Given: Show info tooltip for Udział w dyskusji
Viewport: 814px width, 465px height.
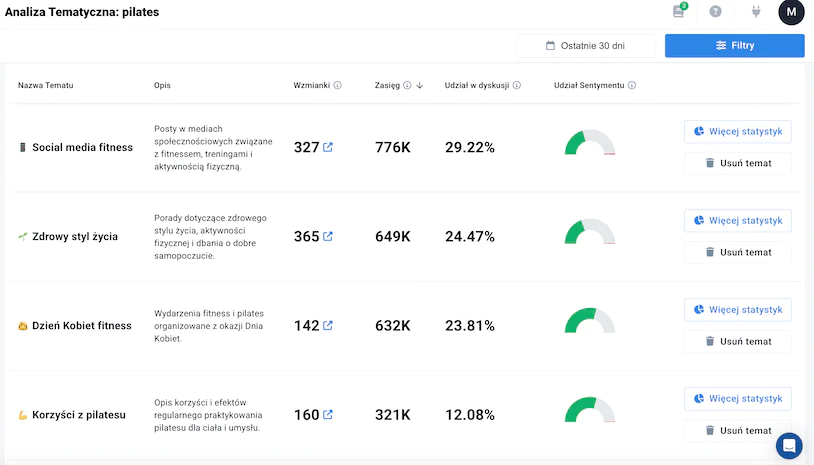Looking at the screenshot, I should point(517,85).
